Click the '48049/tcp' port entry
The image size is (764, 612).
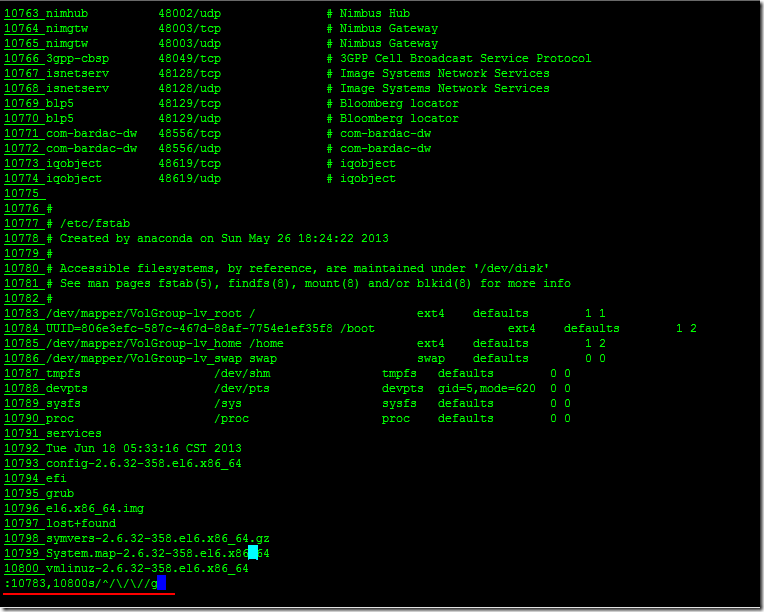tap(189, 58)
